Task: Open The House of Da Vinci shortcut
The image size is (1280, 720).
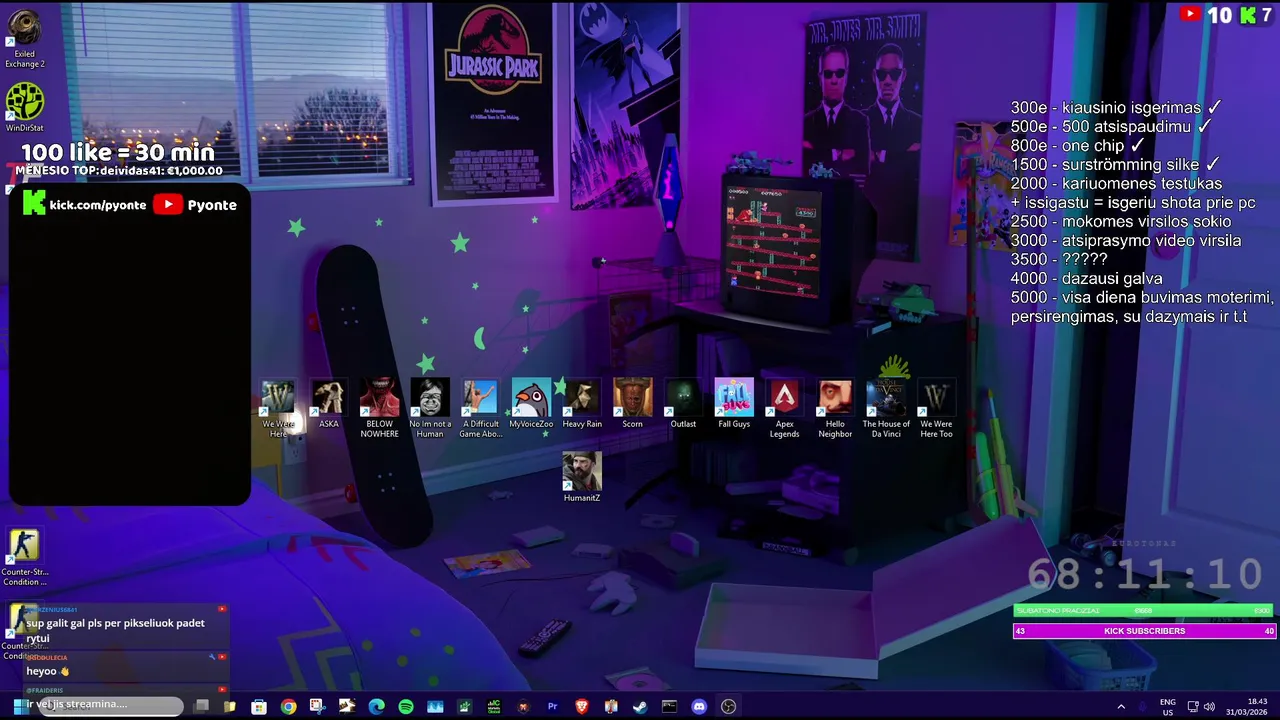Action: point(886,409)
